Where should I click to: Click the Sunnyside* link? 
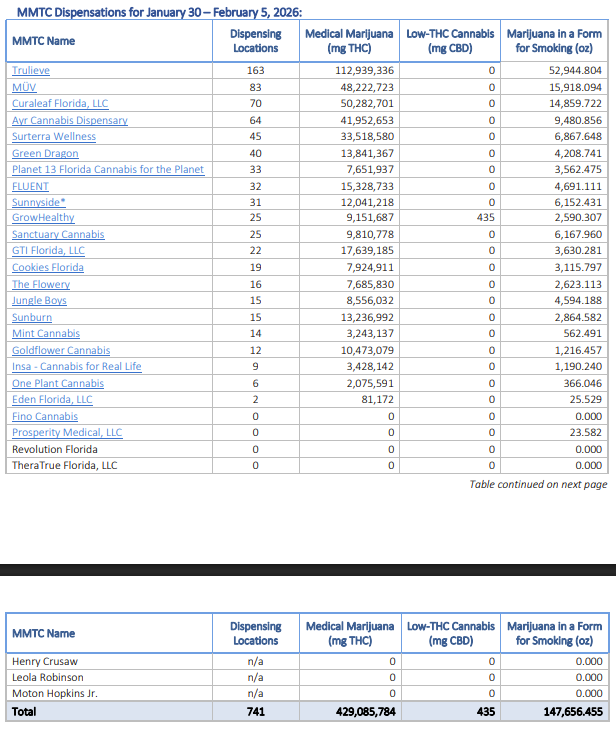[x=39, y=202]
